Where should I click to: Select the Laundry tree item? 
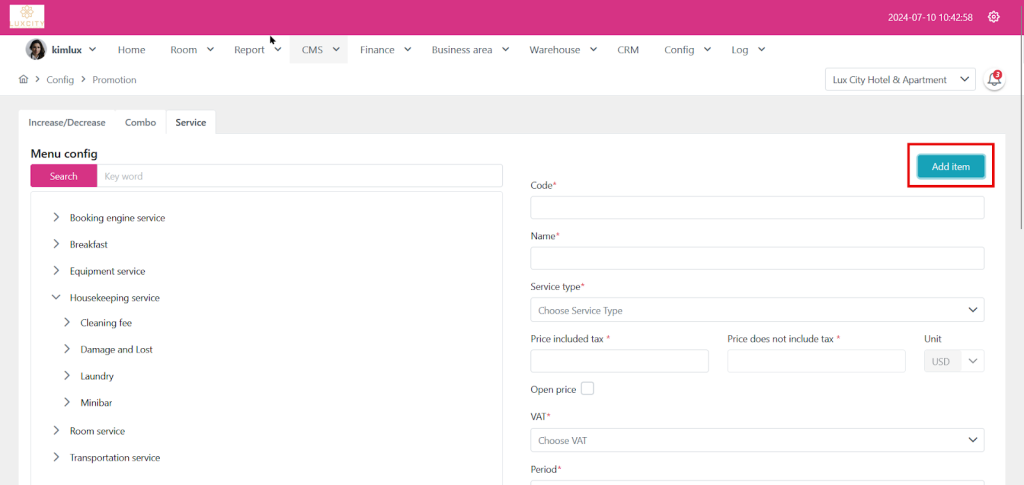[x=97, y=376]
